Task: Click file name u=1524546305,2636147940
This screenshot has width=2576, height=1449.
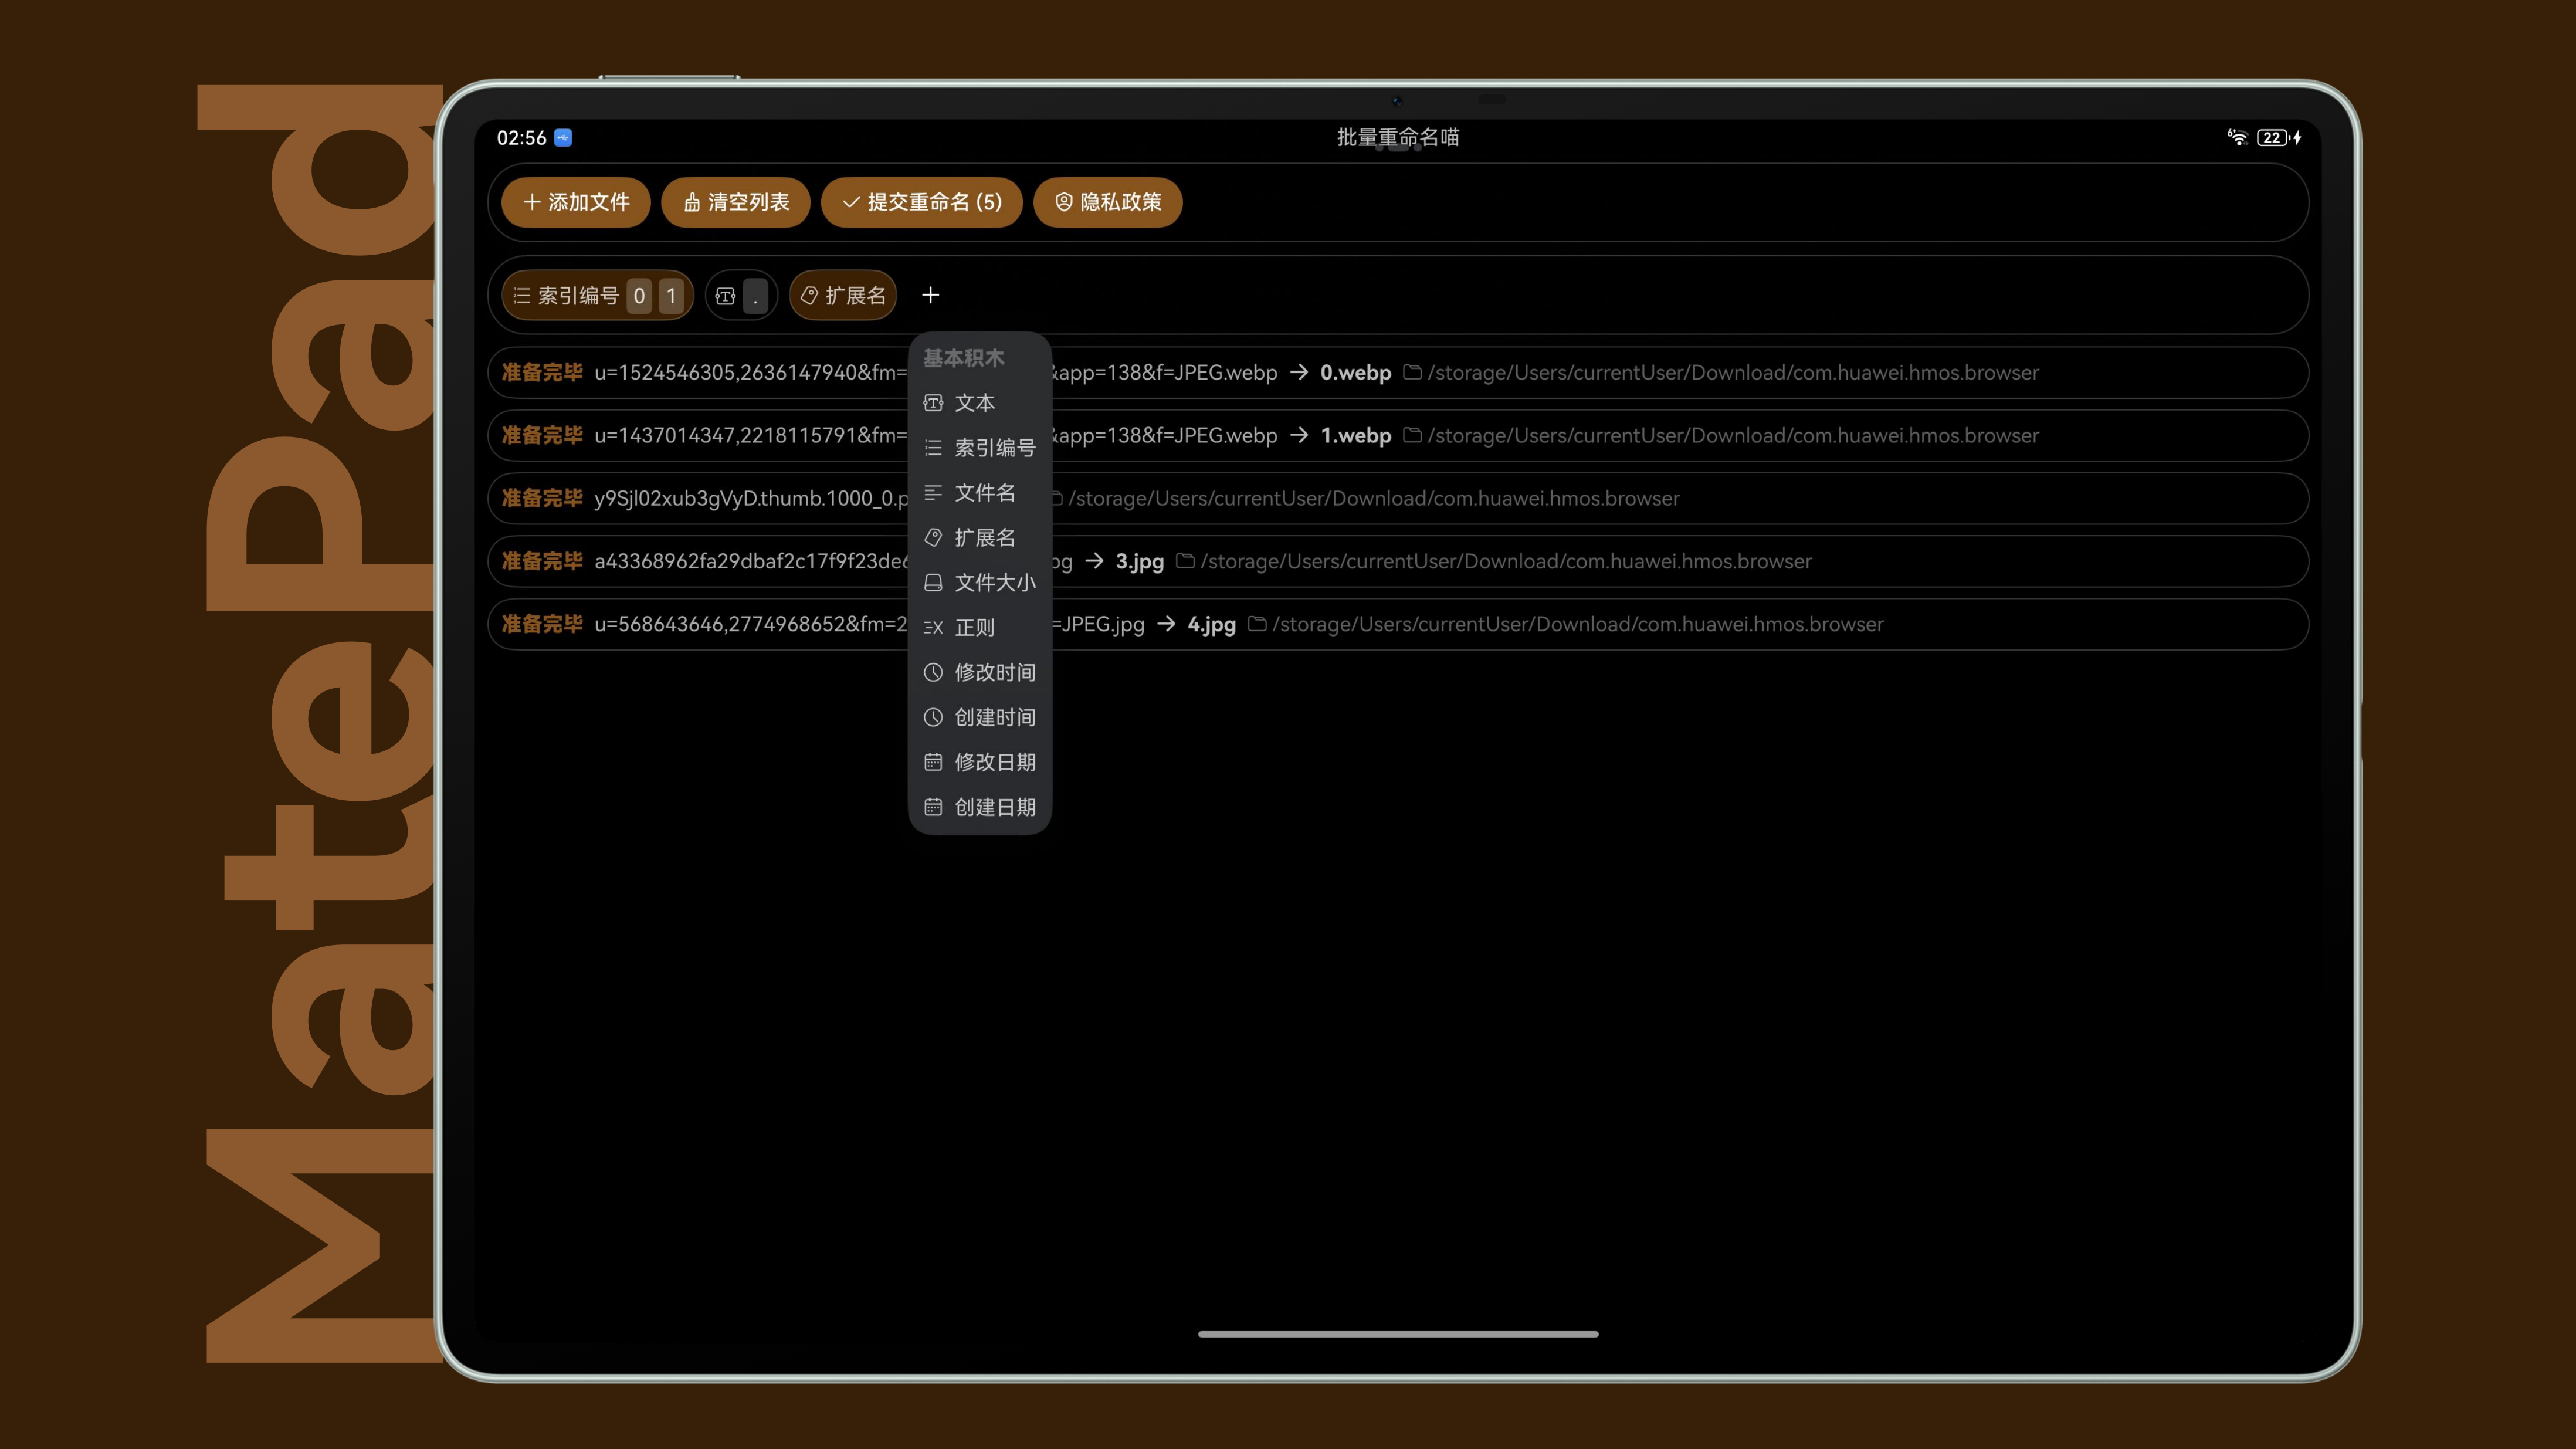Action: coord(750,373)
